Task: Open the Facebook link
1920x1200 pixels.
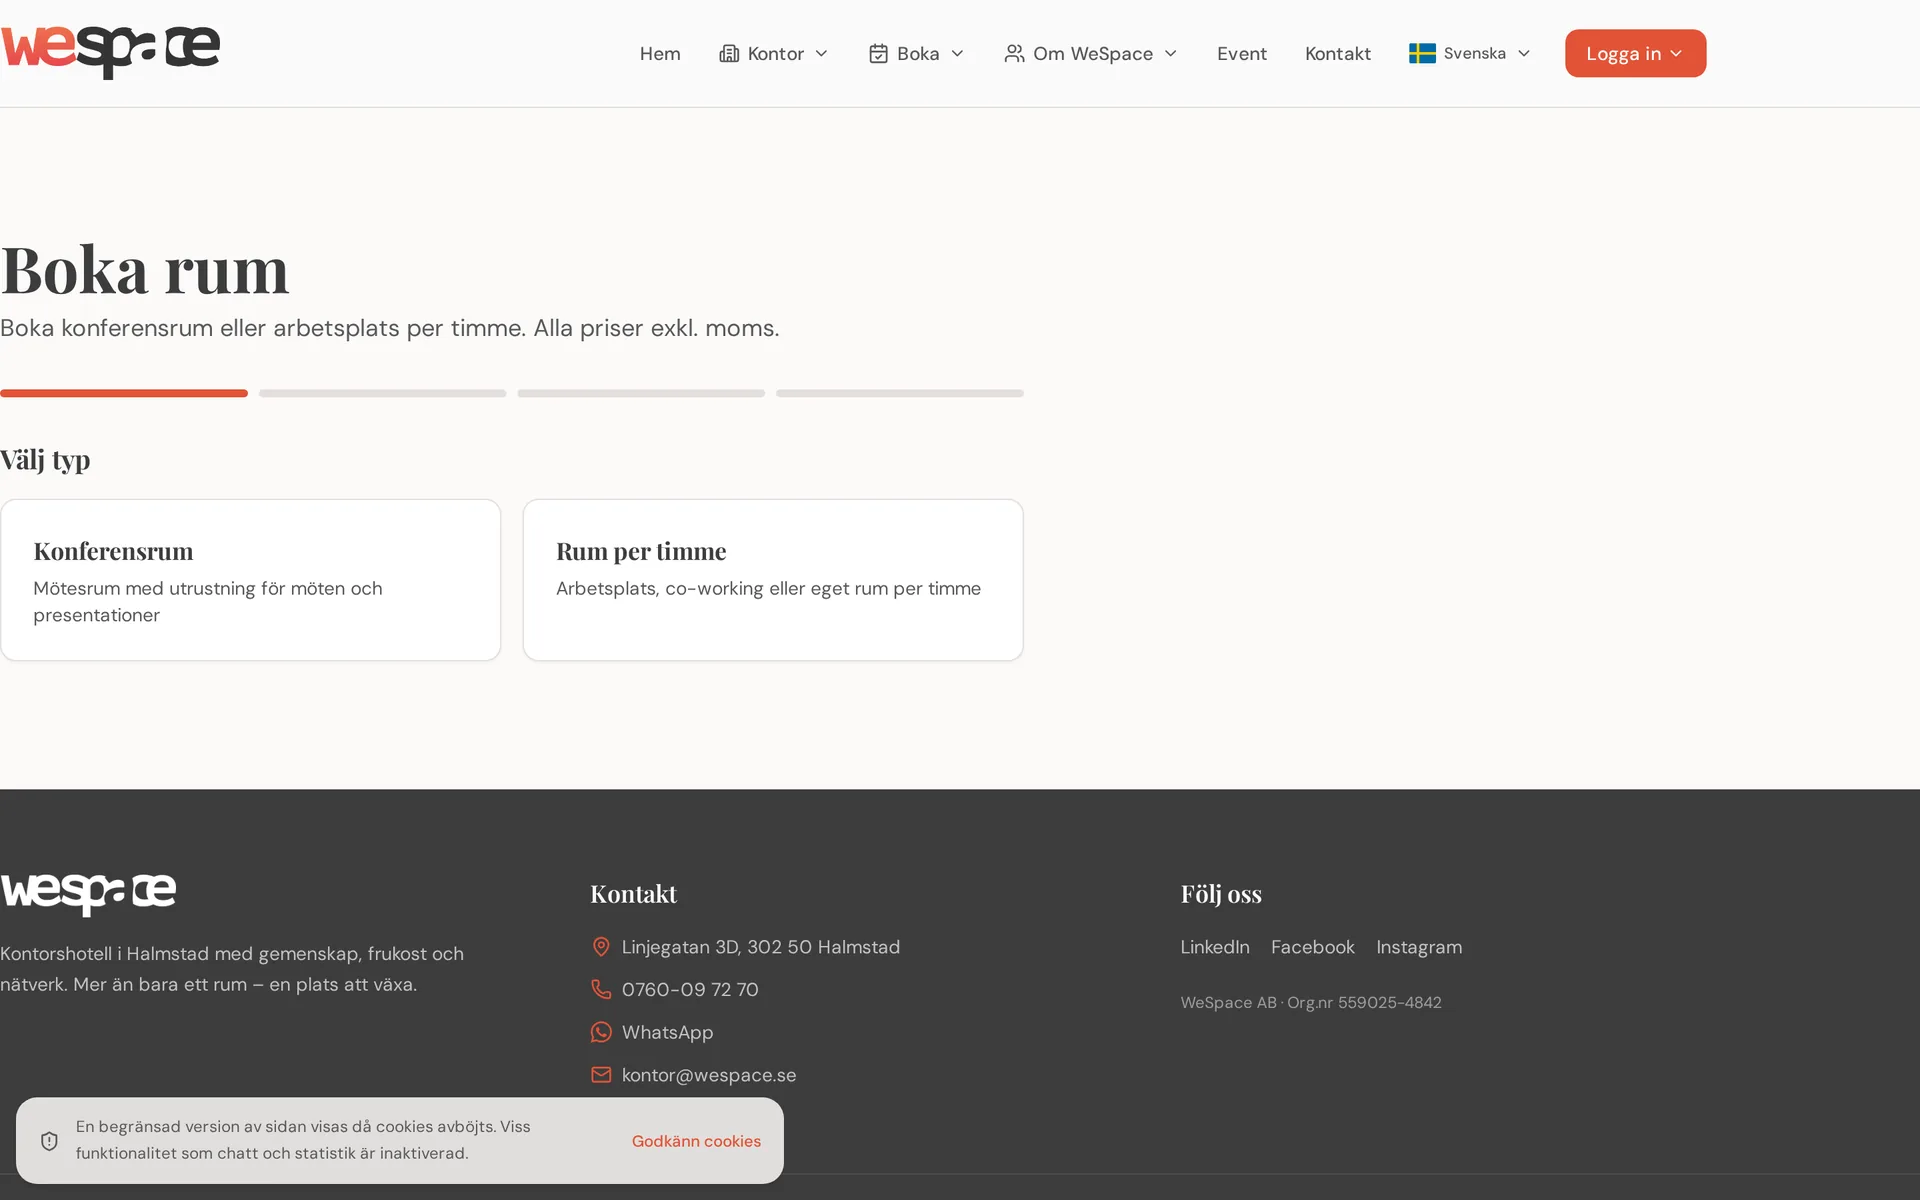Action: [1313, 947]
